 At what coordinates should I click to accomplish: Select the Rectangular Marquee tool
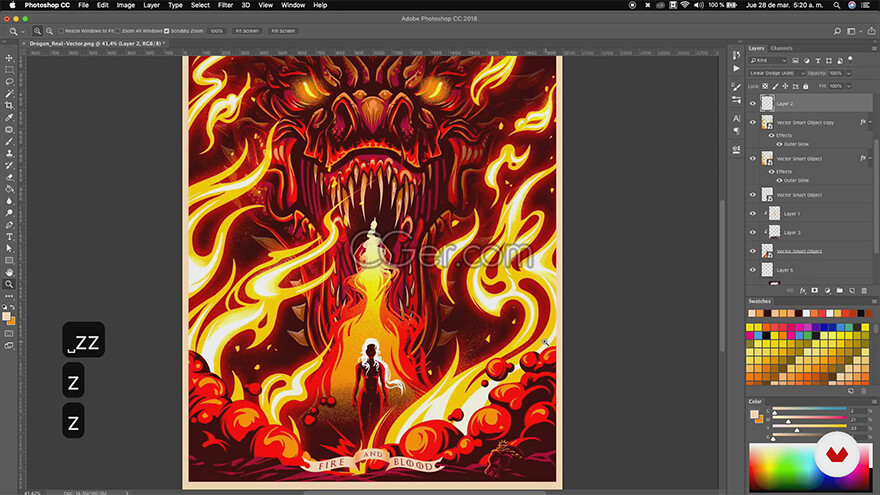(x=9, y=70)
